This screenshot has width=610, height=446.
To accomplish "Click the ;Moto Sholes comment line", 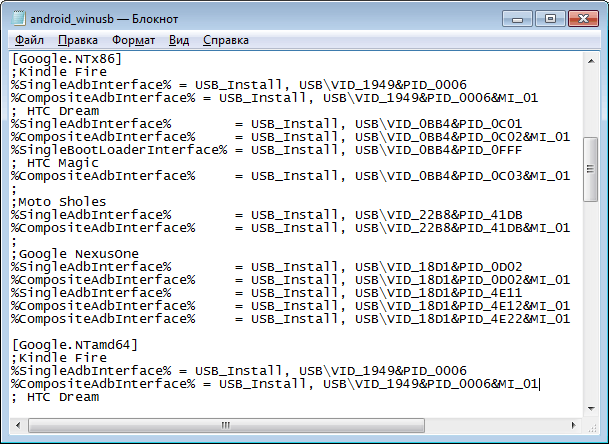I will (59, 202).
